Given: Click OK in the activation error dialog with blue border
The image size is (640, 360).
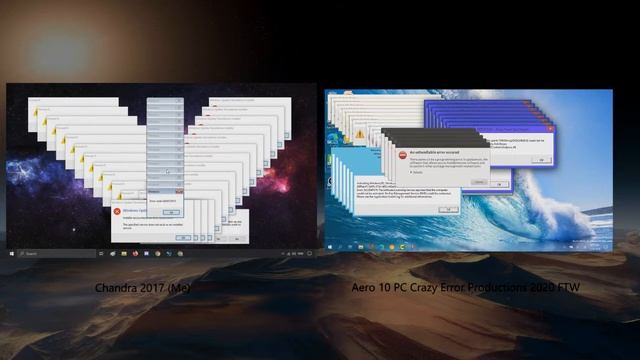Looking at the screenshot, I should [448, 209].
